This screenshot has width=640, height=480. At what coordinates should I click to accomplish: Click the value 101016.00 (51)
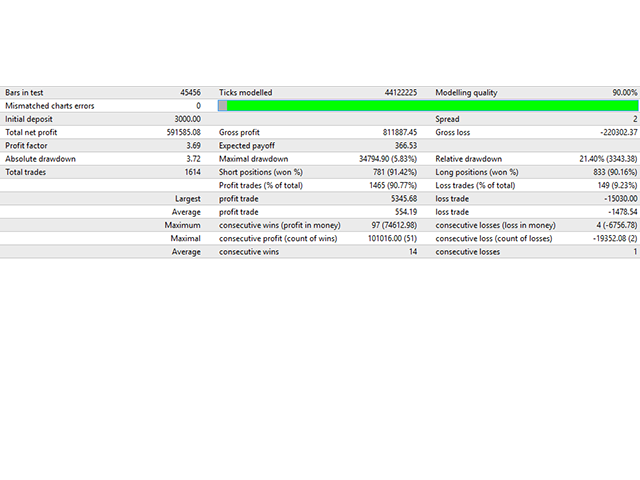(392, 238)
